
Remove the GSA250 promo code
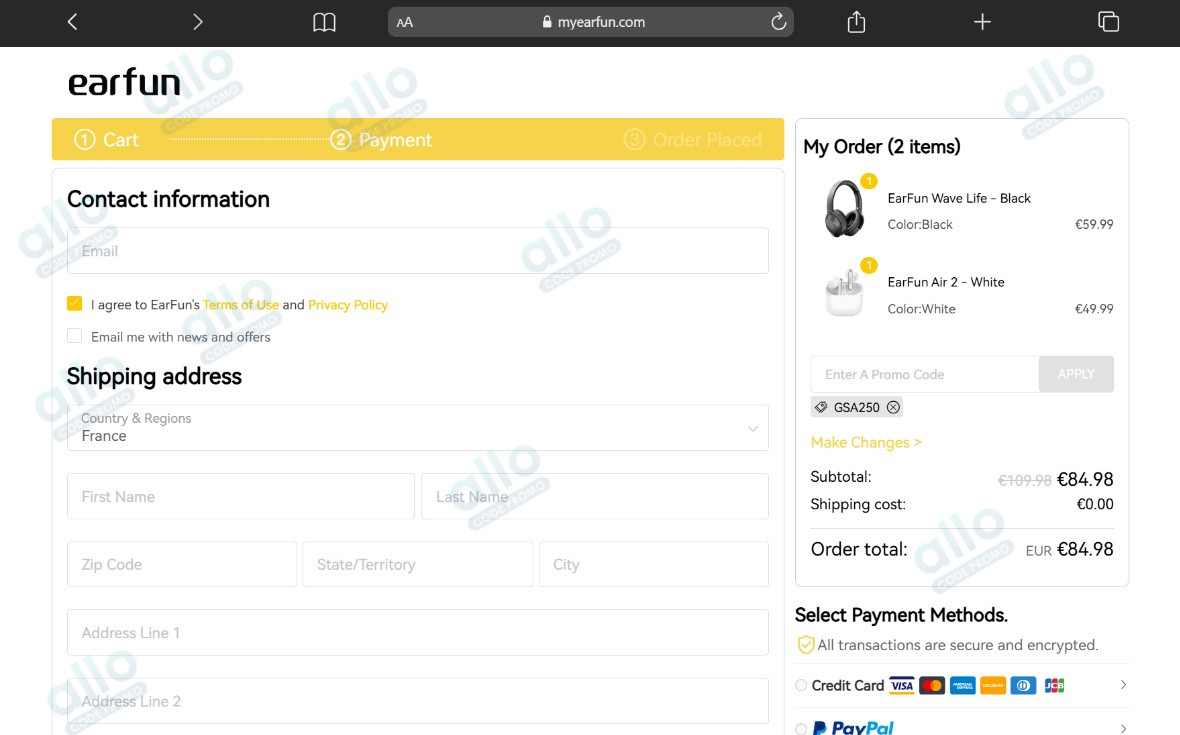[893, 407]
